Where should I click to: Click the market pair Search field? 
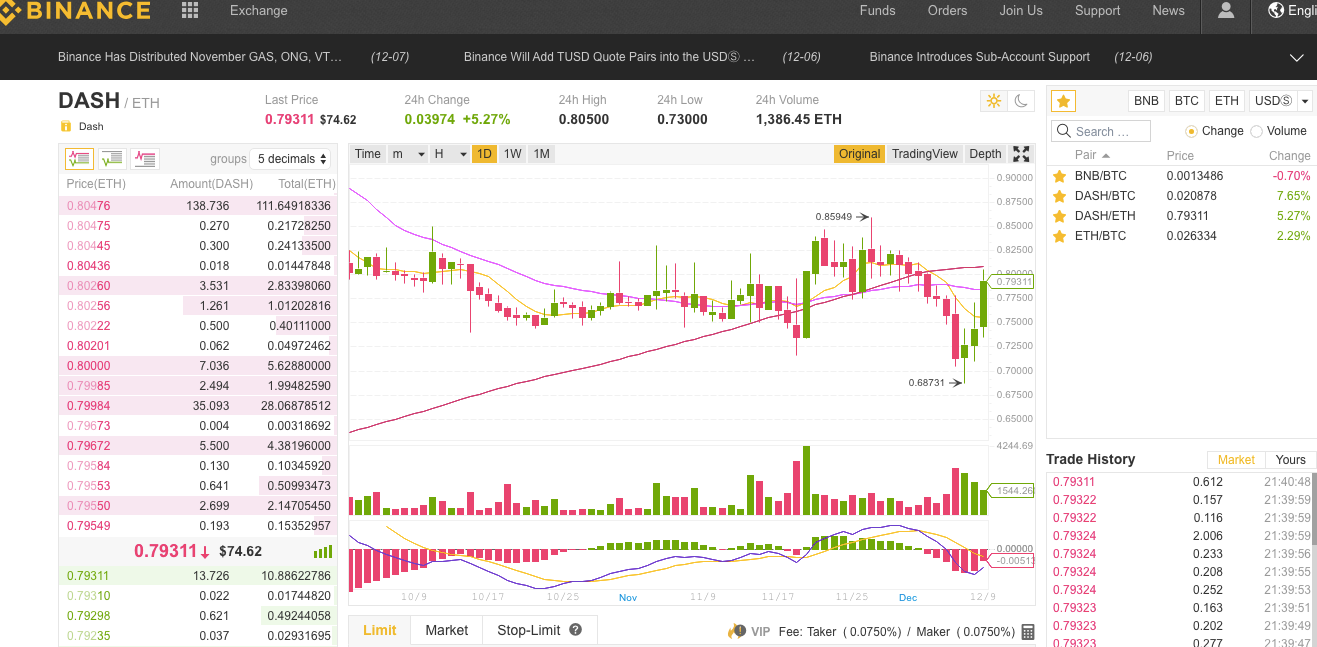(x=1100, y=131)
